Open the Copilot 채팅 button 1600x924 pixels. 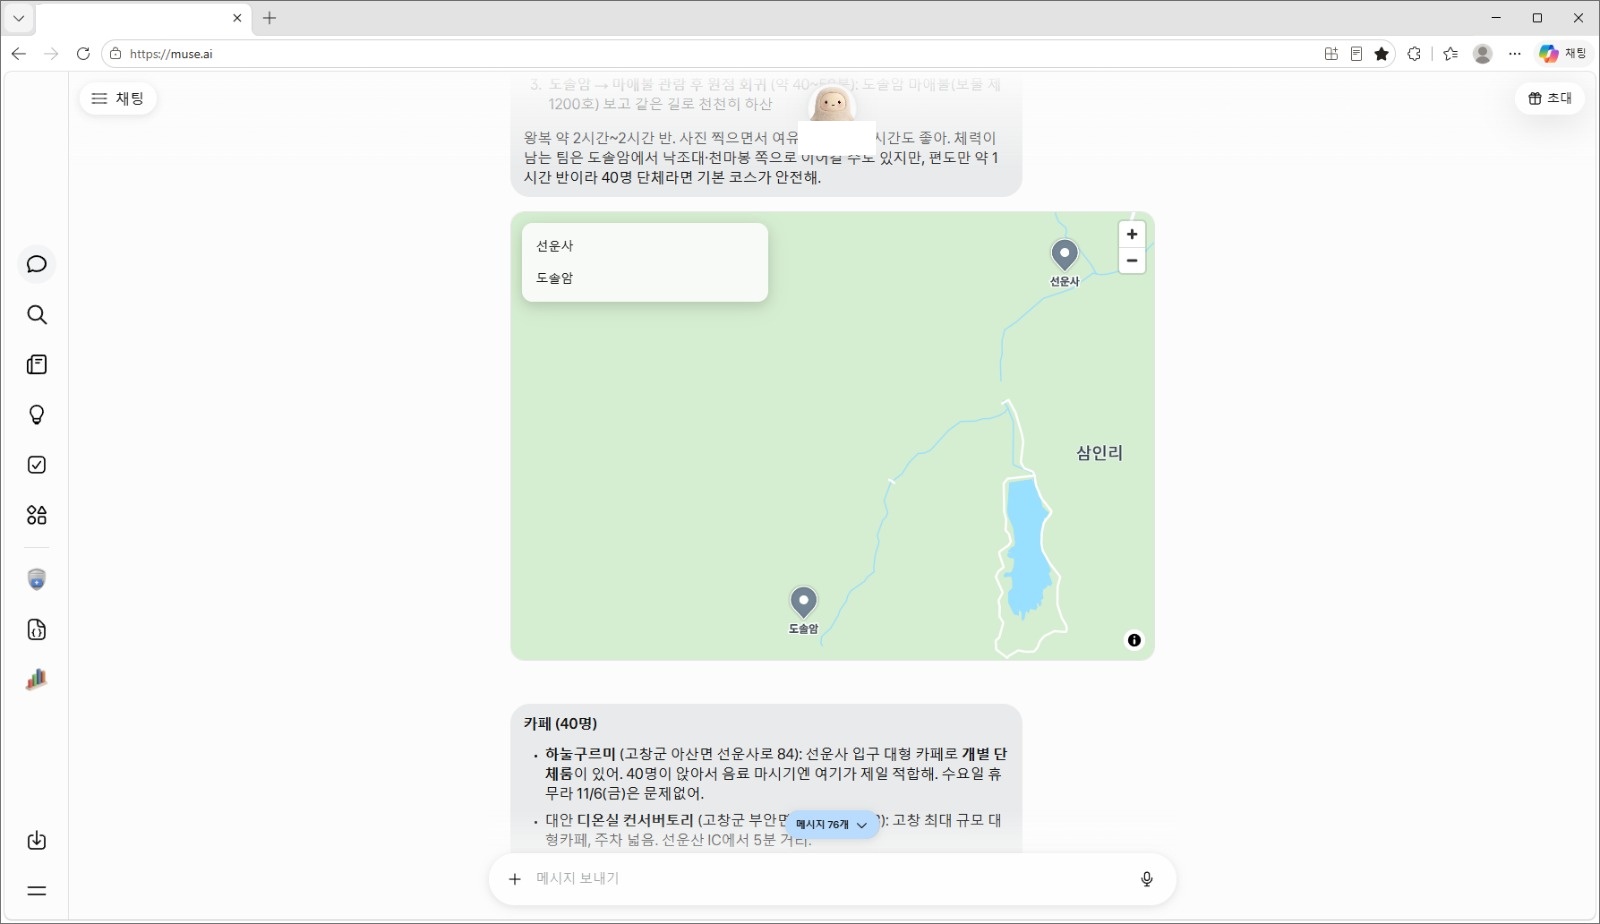pyautogui.click(x=1563, y=54)
